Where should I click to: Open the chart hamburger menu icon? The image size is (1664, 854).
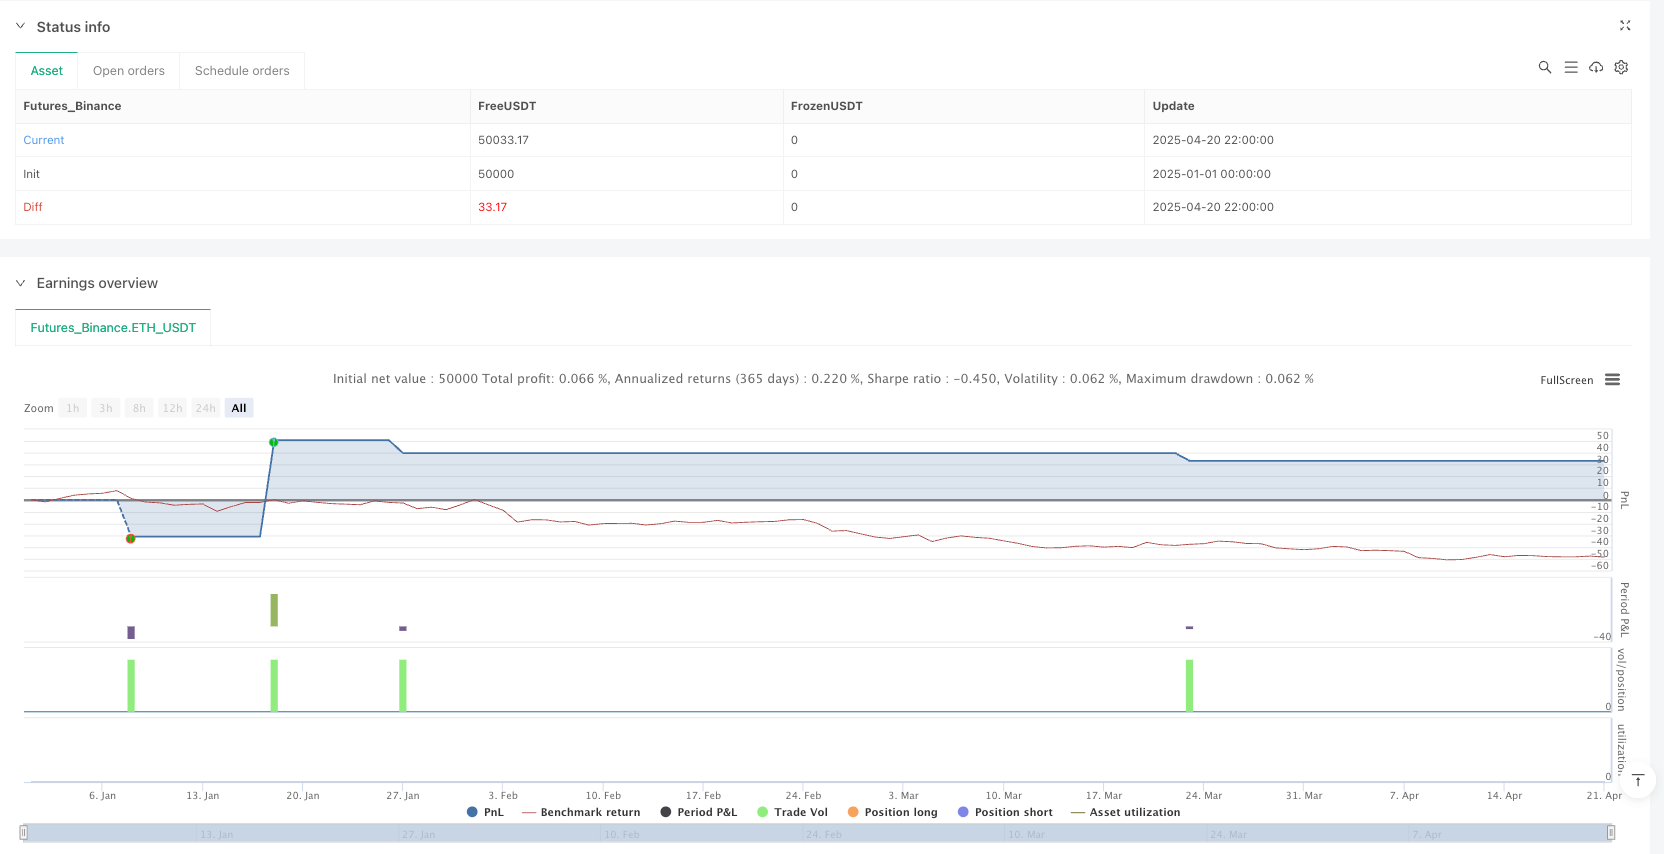tap(1612, 380)
